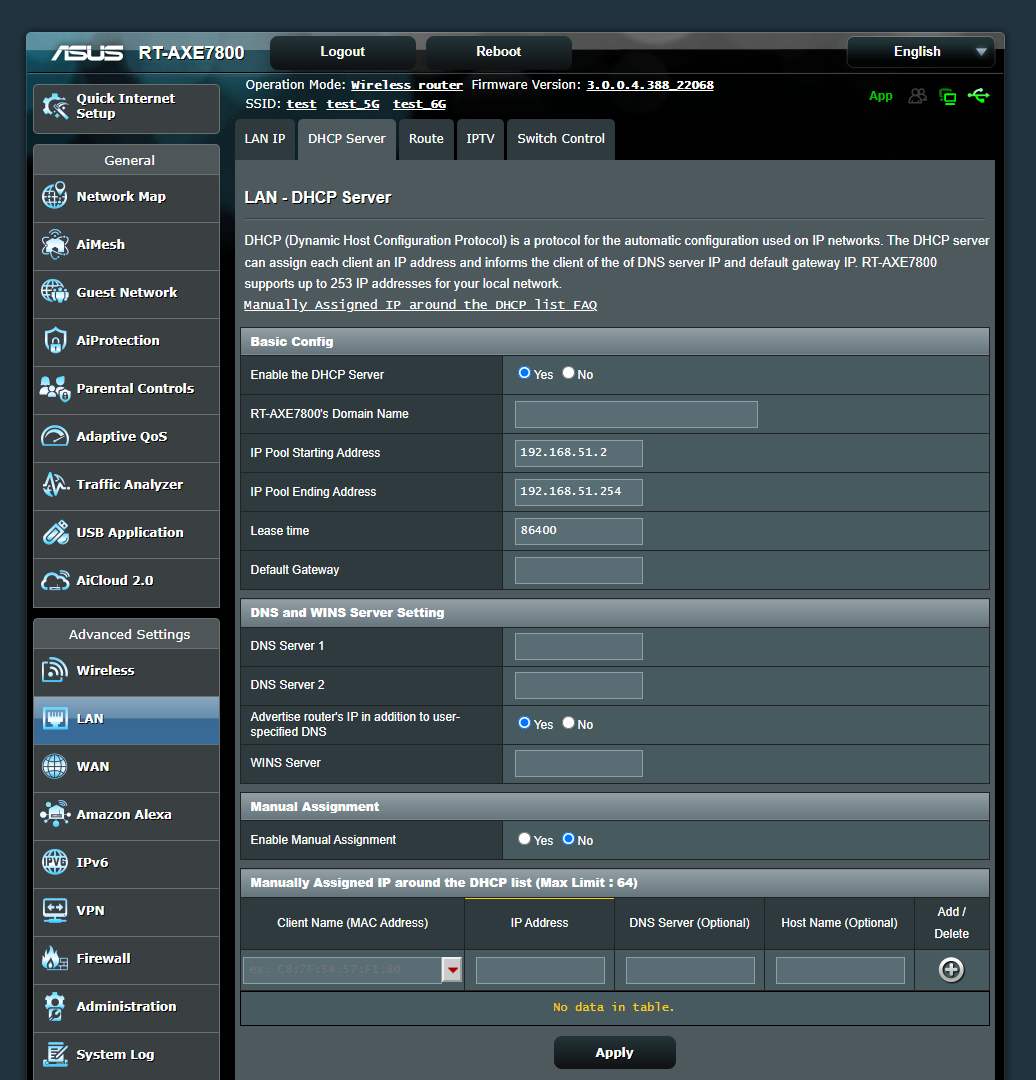Open Adaptive QoS gauge icon
Viewport: 1036px width, 1080px height.
click(55, 436)
